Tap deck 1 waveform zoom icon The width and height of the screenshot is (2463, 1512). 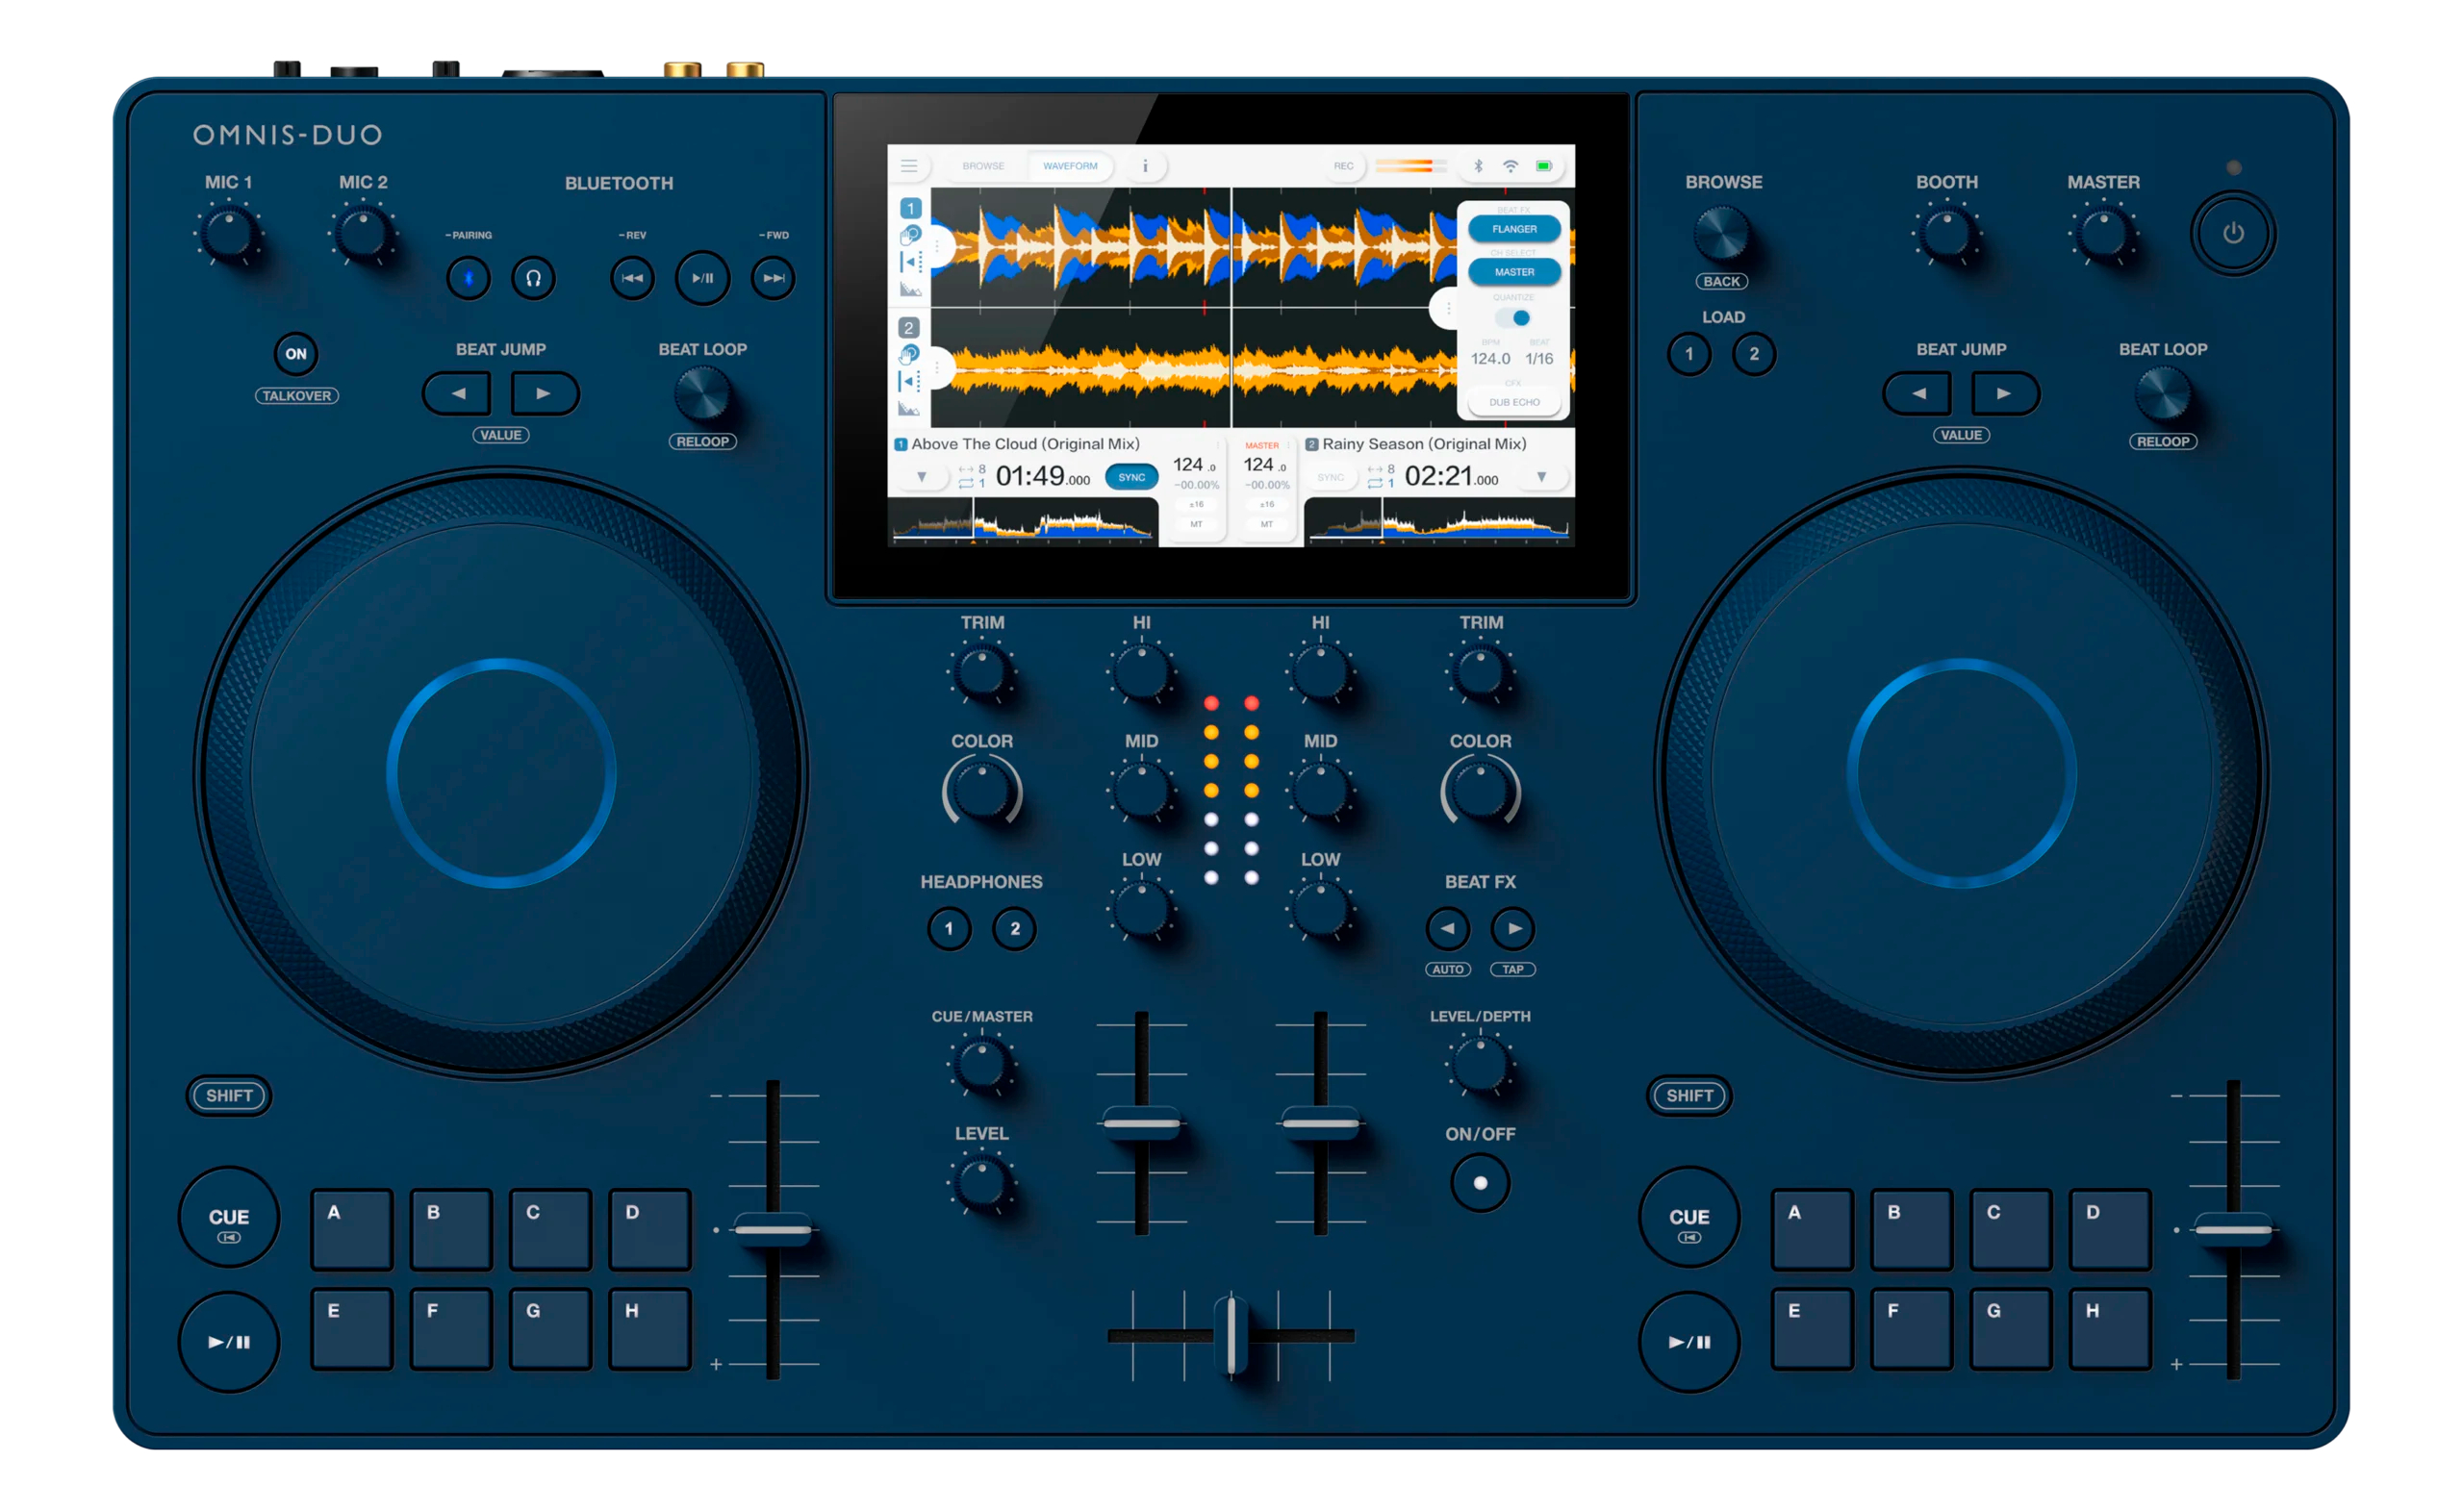[909, 289]
